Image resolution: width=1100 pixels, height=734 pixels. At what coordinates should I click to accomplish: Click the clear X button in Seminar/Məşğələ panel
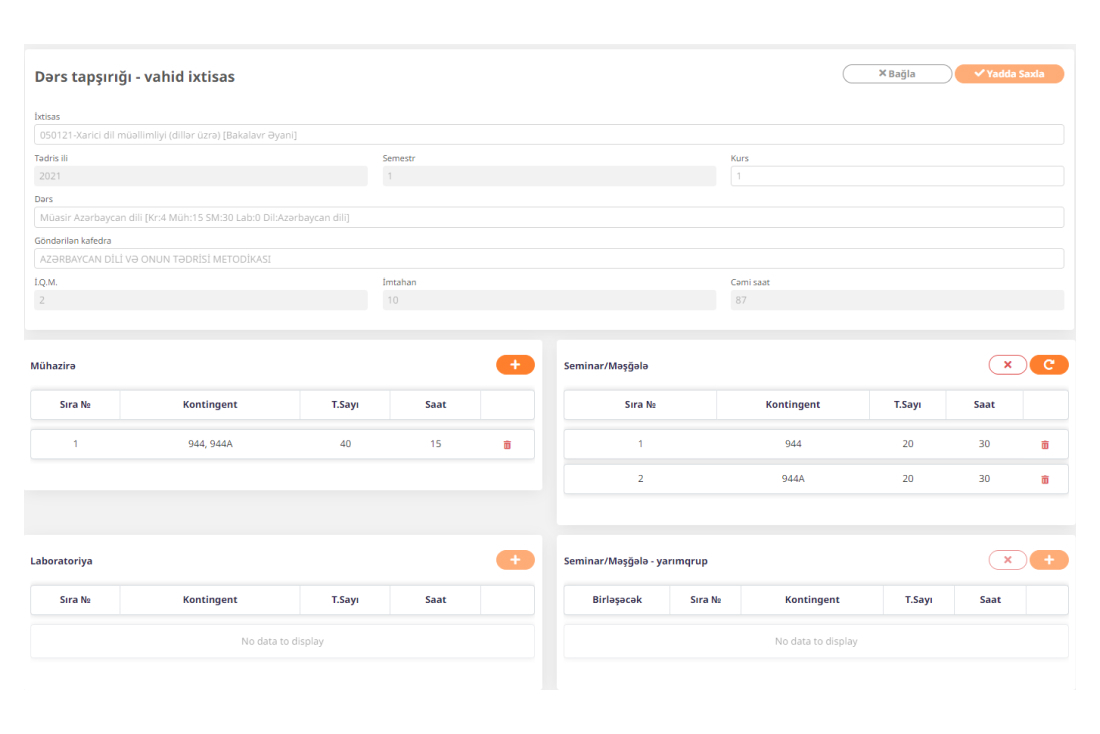[1008, 365]
